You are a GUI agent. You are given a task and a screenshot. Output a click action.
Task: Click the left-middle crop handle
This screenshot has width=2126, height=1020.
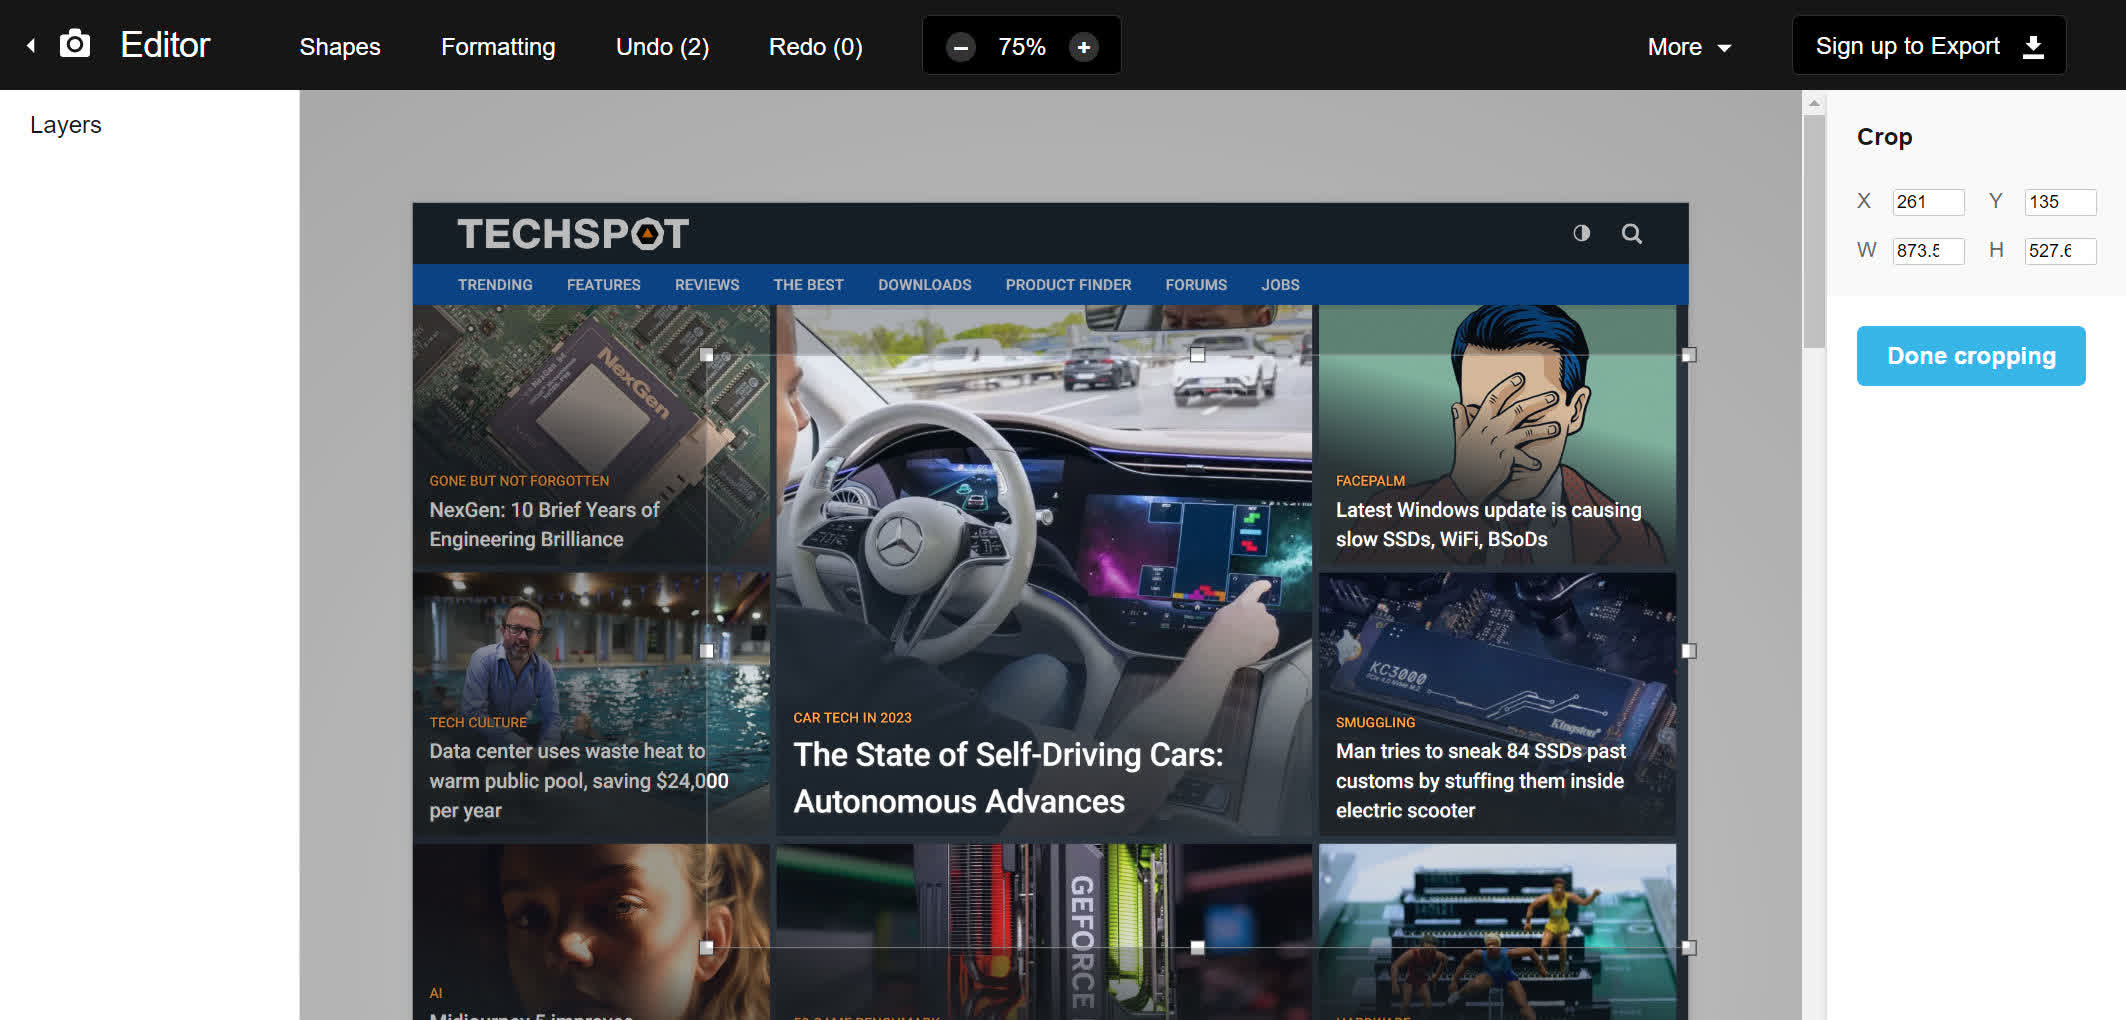click(x=707, y=651)
